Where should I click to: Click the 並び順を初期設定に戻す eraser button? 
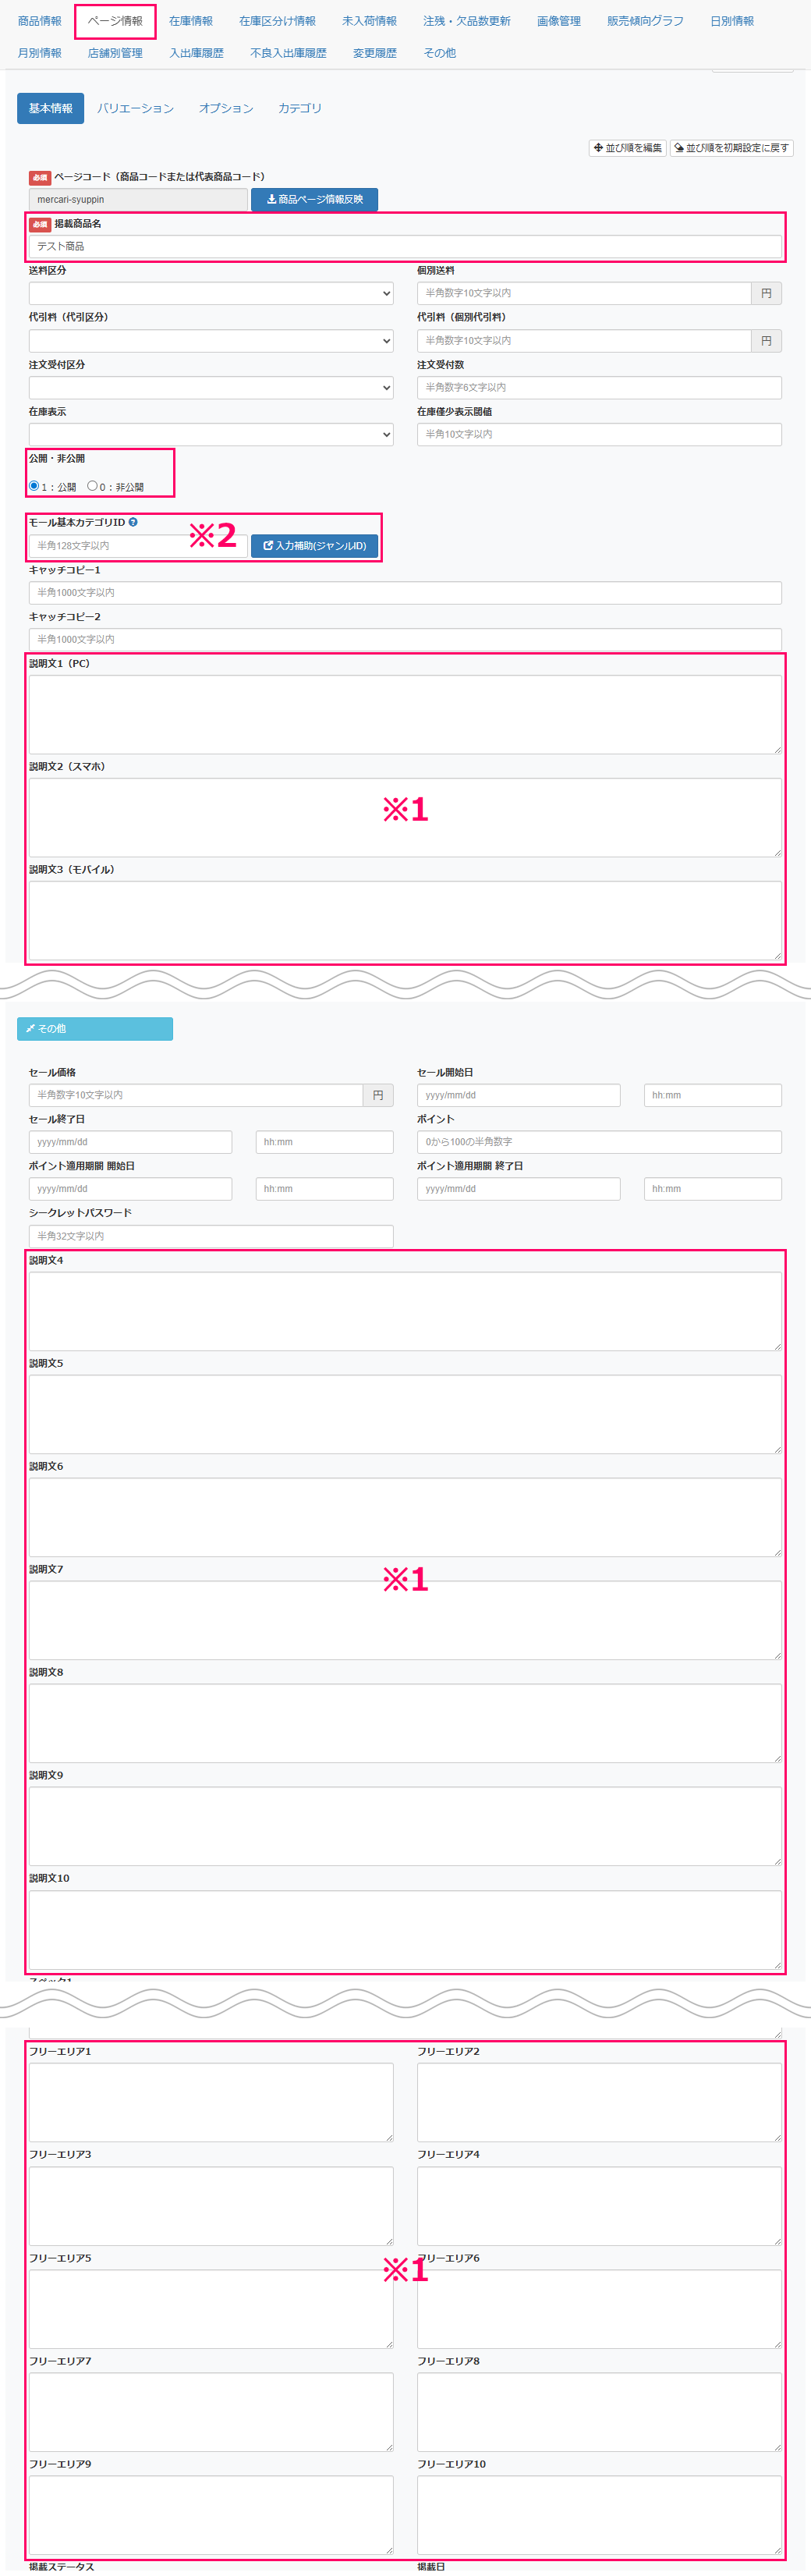point(731,148)
